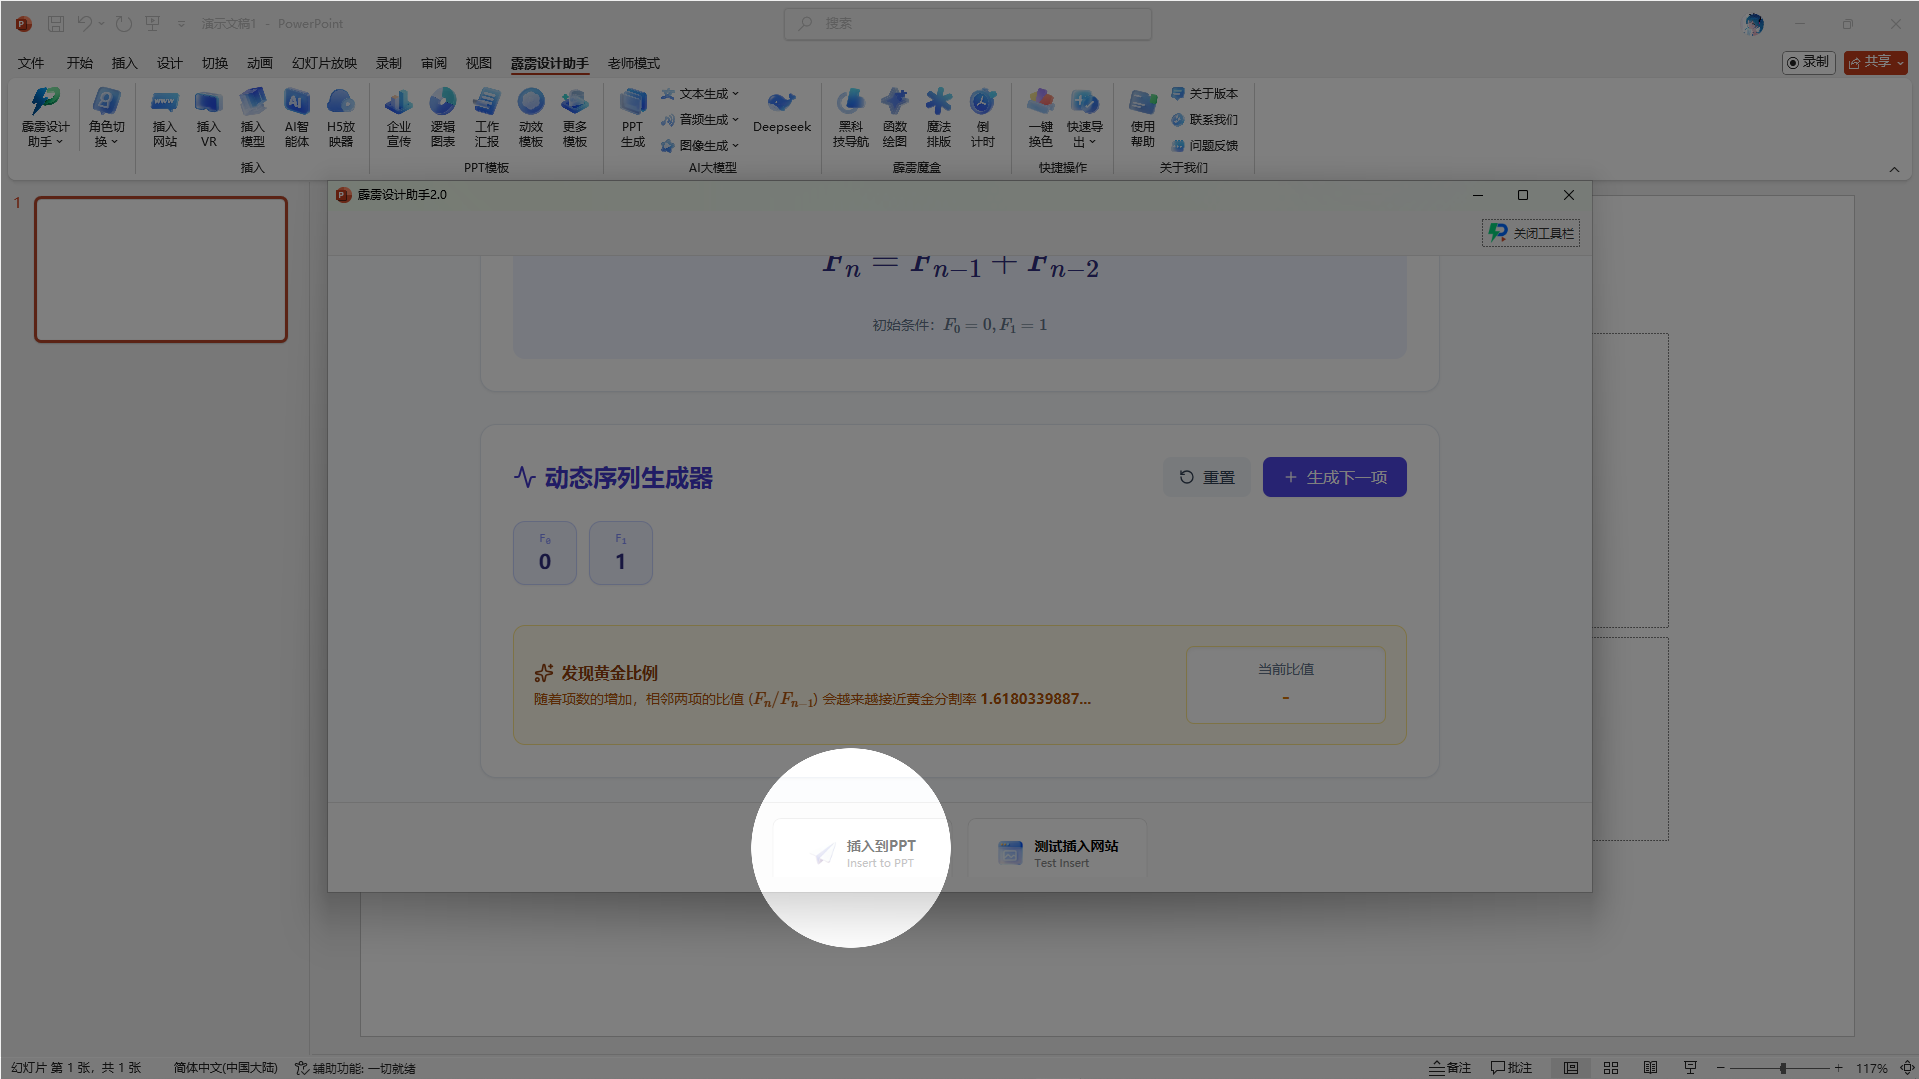Start the 倒计时 tool

[982, 118]
